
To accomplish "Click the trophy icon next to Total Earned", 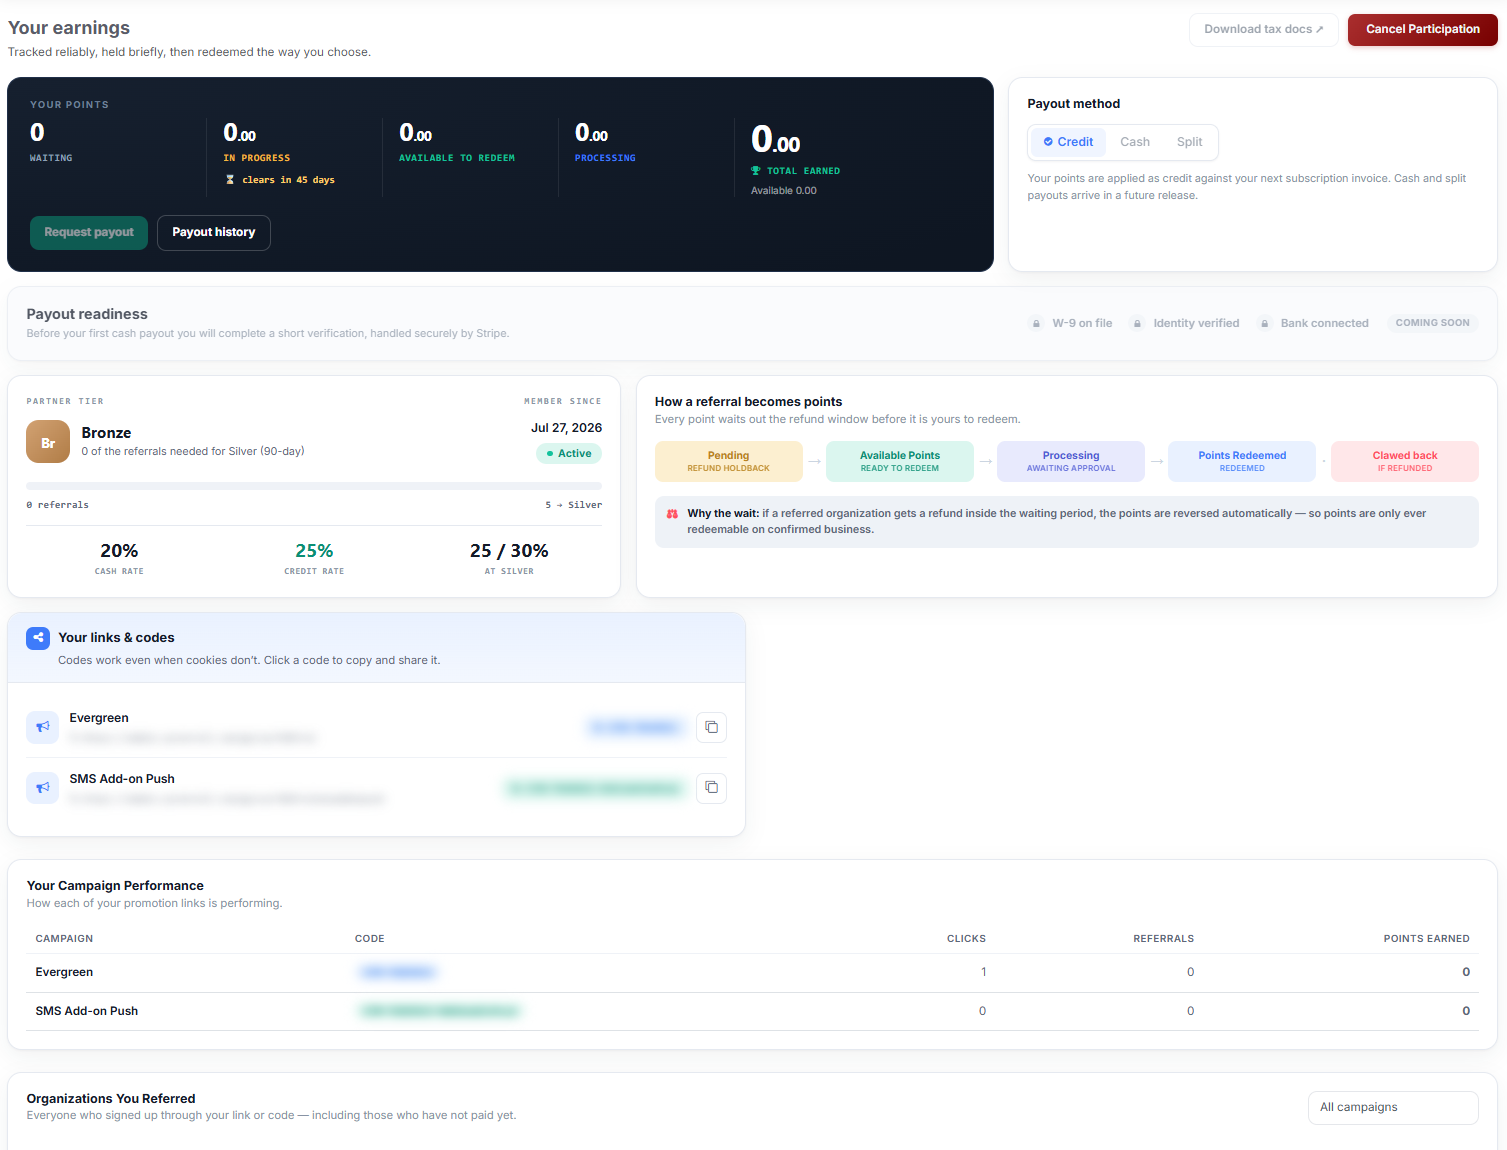I will point(756,171).
